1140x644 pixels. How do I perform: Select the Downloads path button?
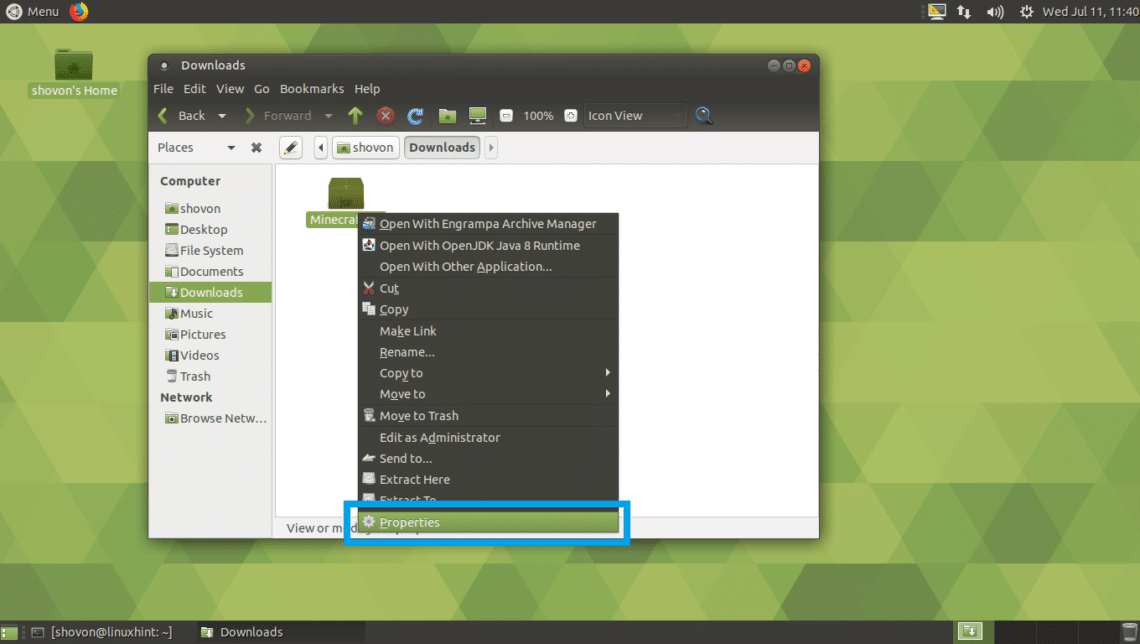click(x=442, y=148)
